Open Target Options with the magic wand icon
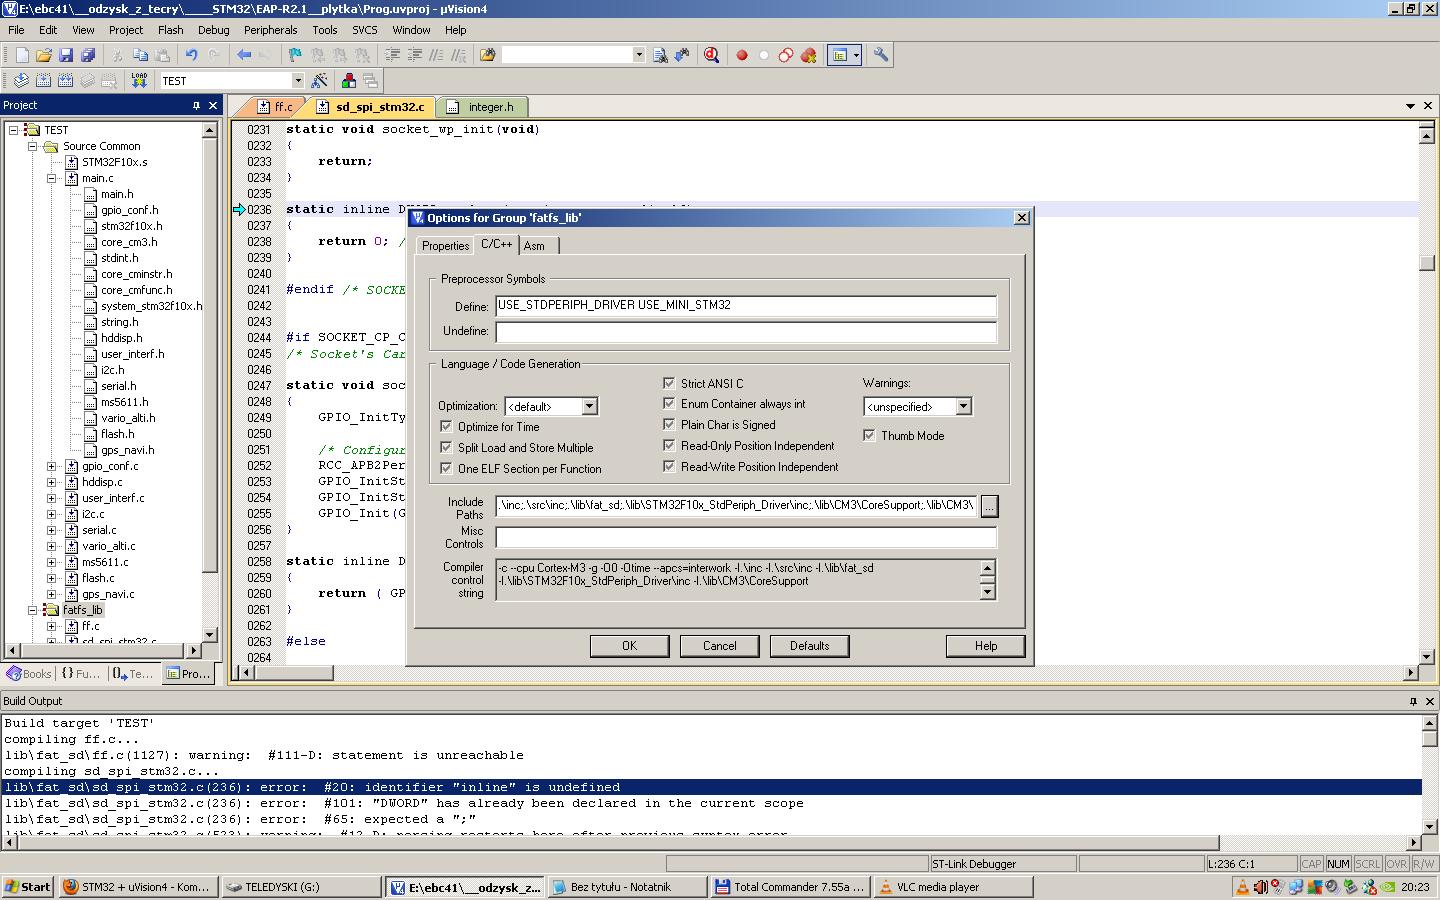The height and width of the screenshot is (900, 1440). (x=320, y=80)
